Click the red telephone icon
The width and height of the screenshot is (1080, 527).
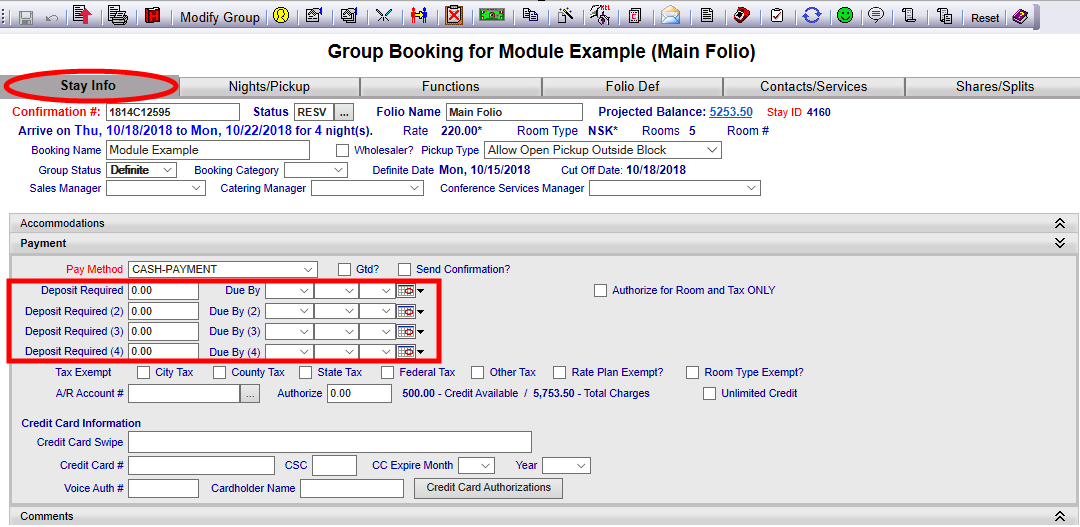click(741, 16)
